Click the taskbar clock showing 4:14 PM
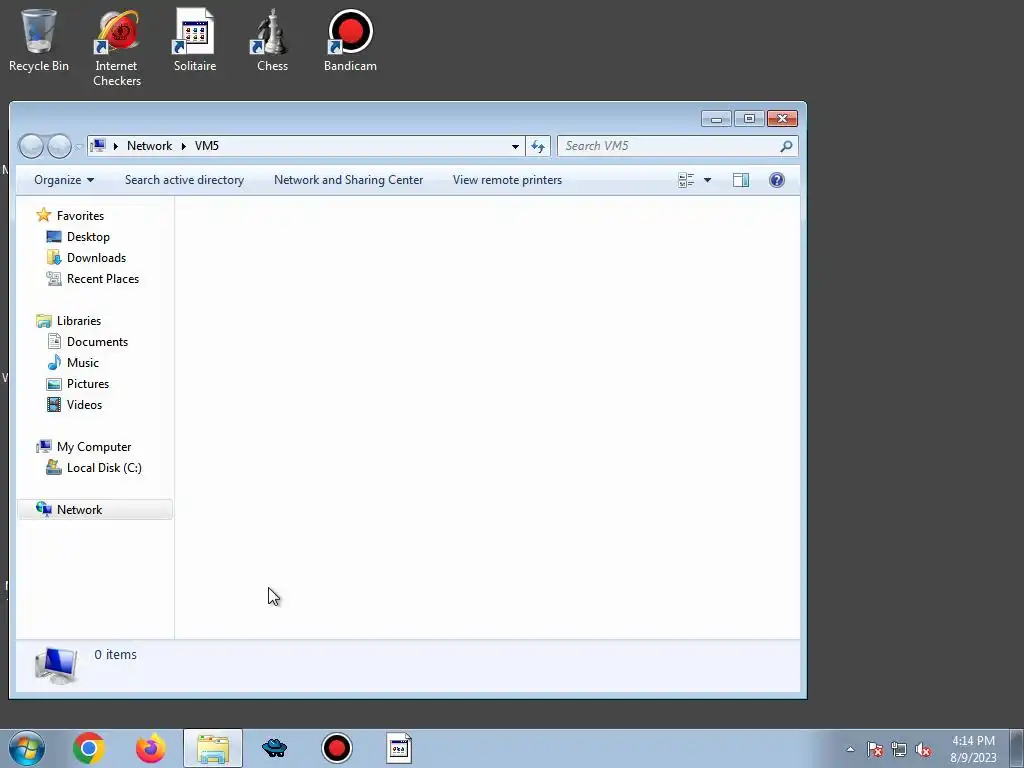1024x768 pixels. [x=973, y=749]
